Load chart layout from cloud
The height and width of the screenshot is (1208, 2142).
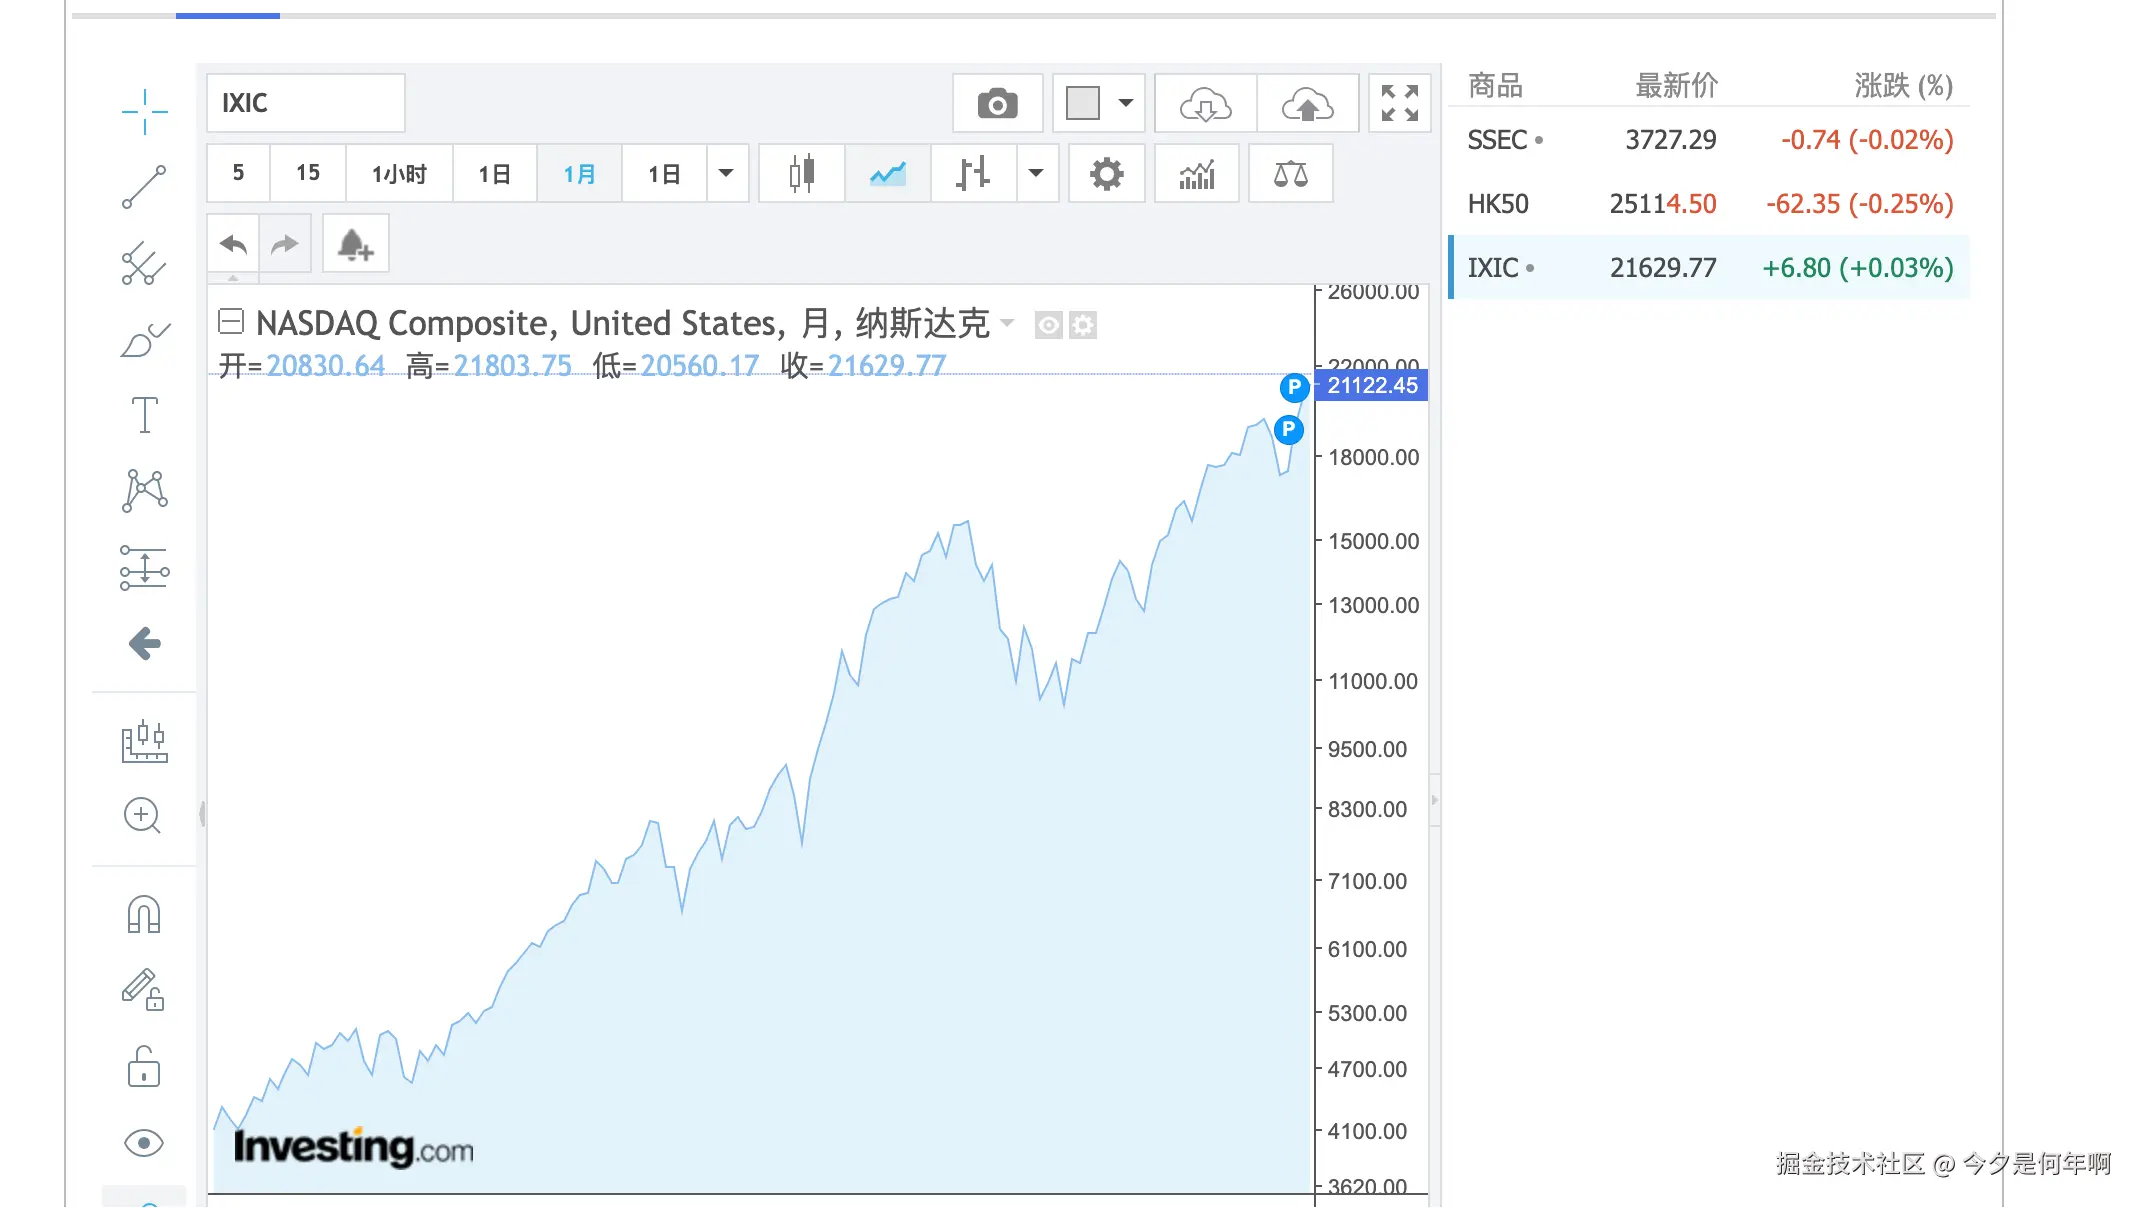(1205, 103)
